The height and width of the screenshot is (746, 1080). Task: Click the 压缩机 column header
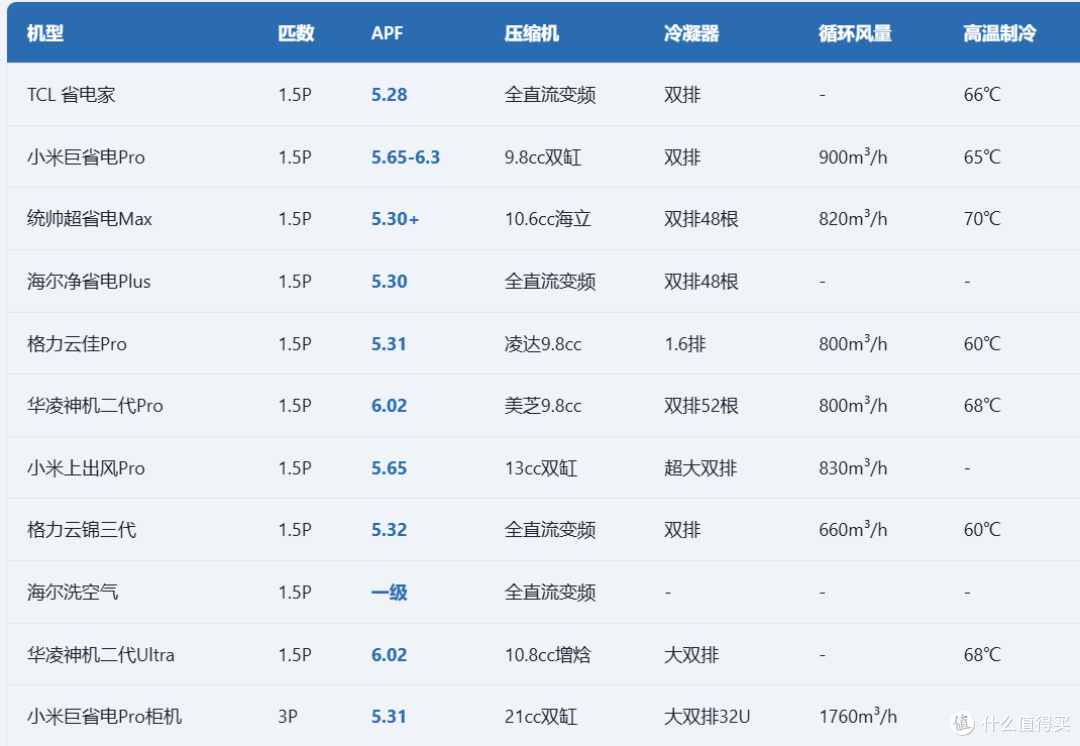pyautogui.click(x=532, y=33)
